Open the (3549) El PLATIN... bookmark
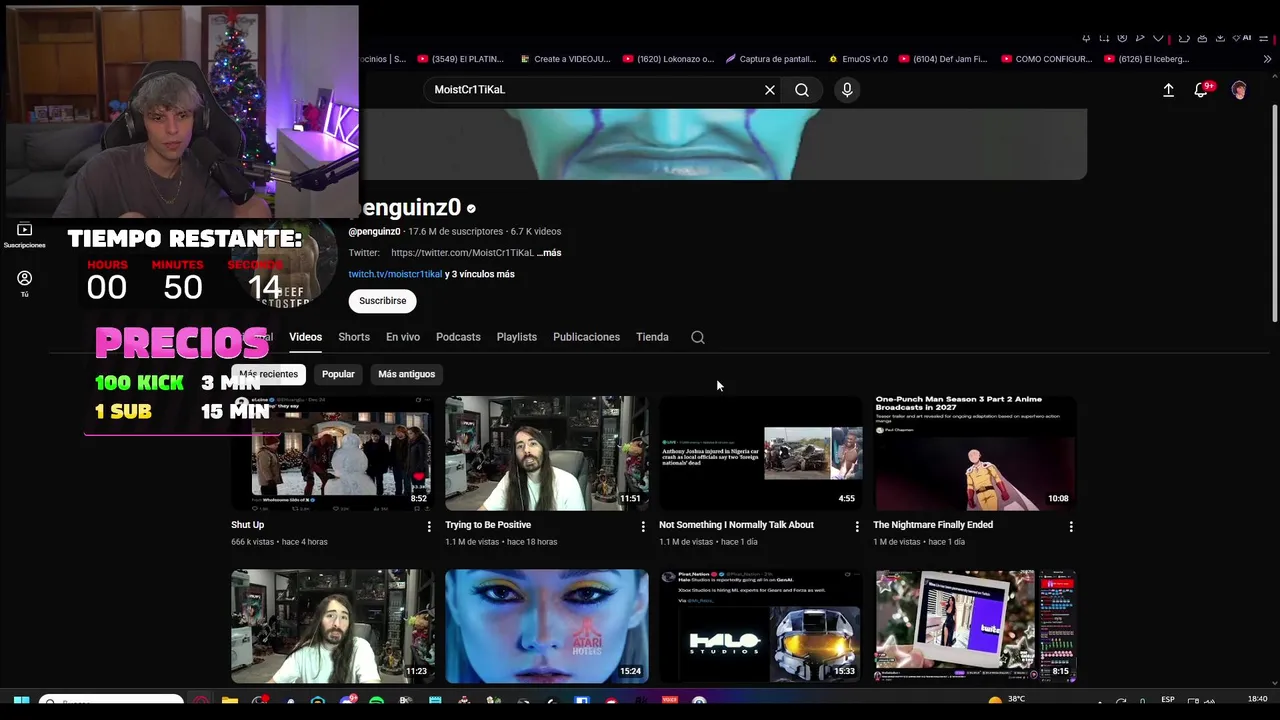Image resolution: width=1280 pixels, height=720 pixels. 460,59
